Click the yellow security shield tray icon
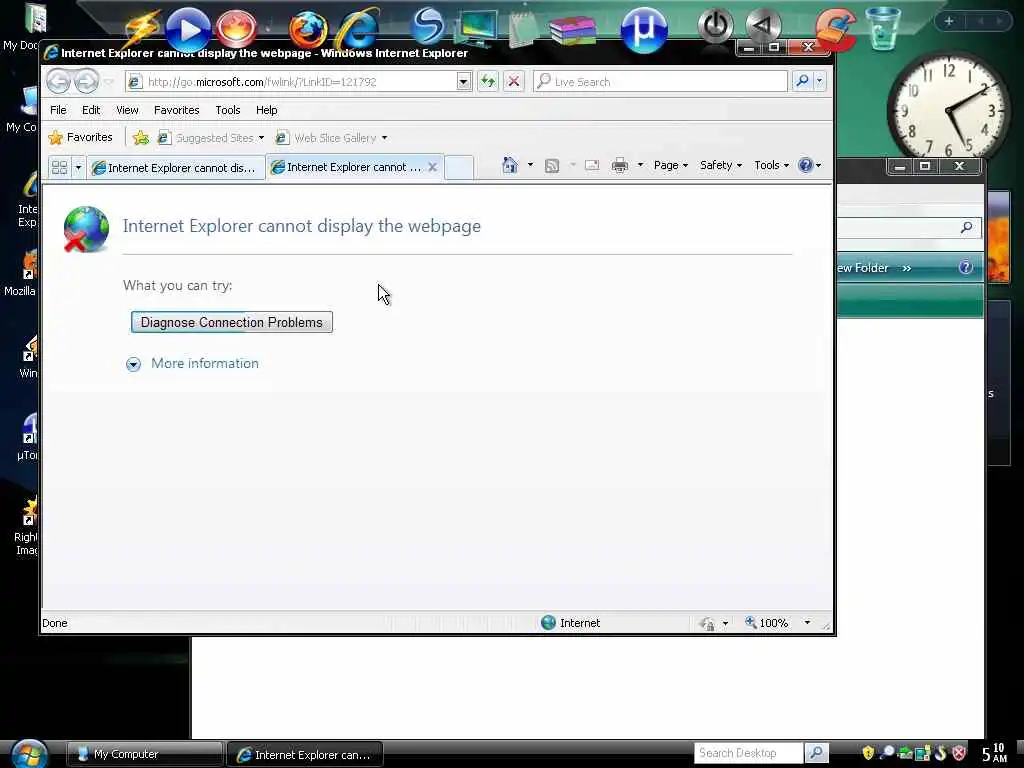Image resolution: width=1024 pixels, height=768 pixels. (x=868, y=753)
